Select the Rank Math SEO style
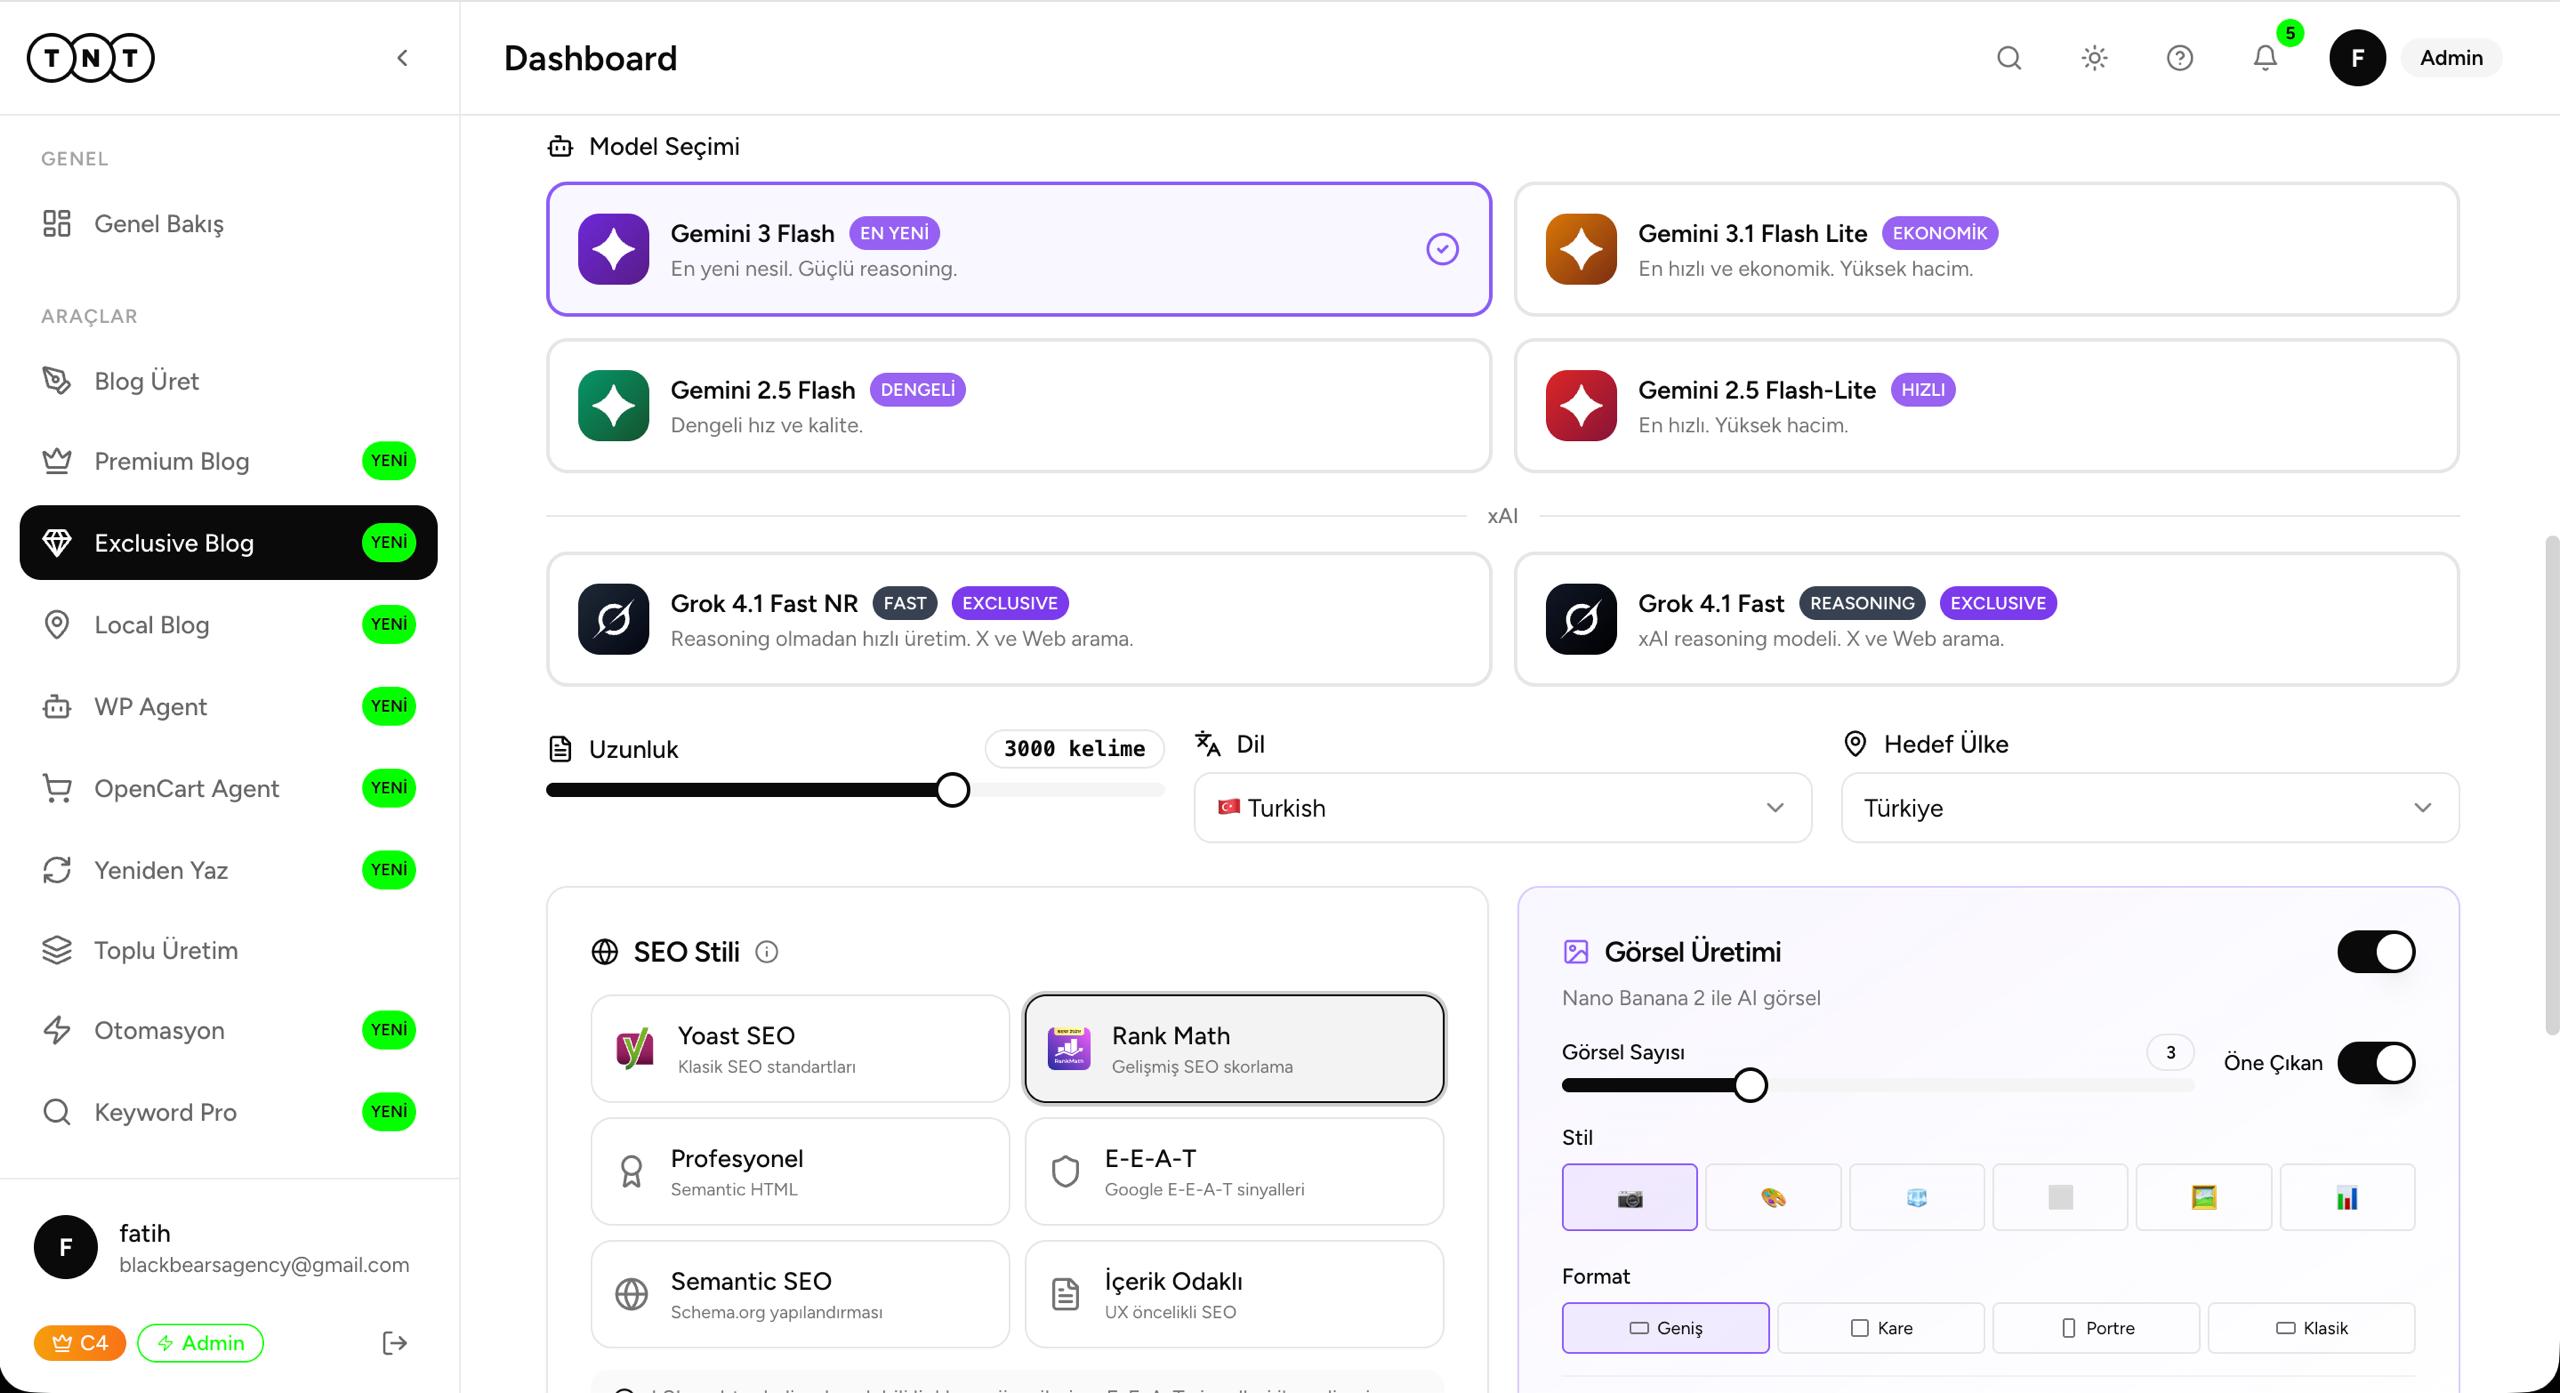The height and width of the screenshot is (1393, 2560). 1234,1049
